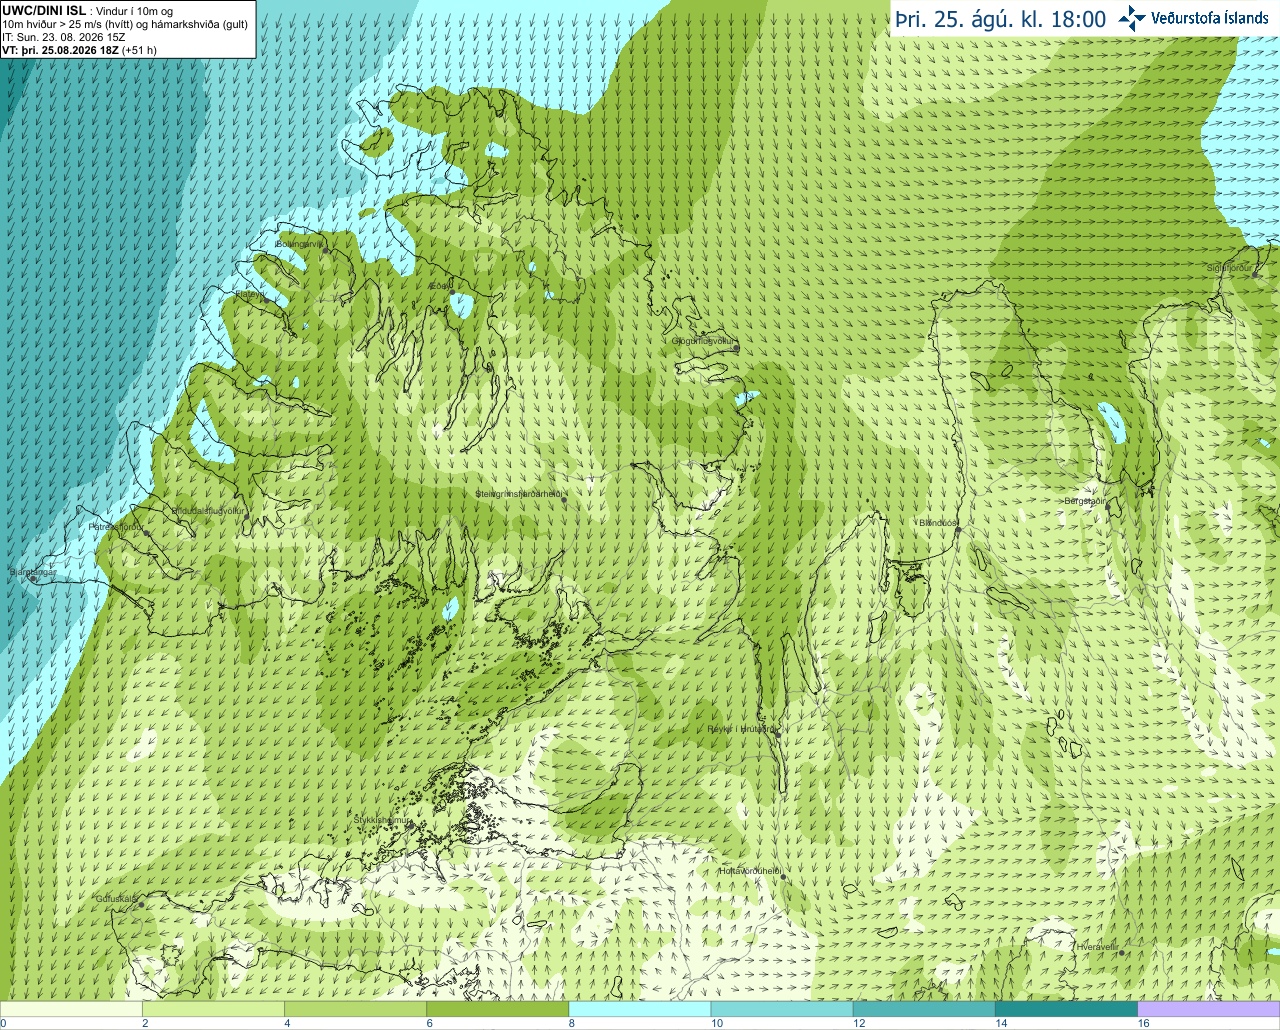
Task: Click the VT valid time line
Action: pyautogui.click(x=72, y=49)
